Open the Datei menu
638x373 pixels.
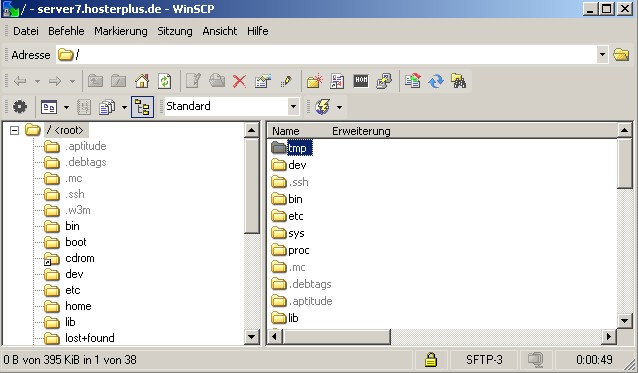pyautogui.click(x=26, y=31)
